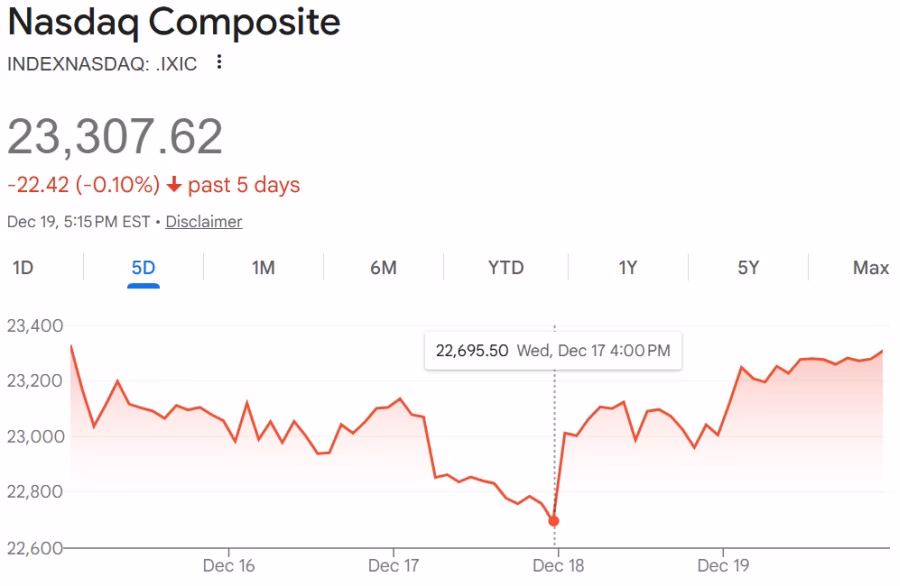Screen dimensions: 900x586
Task: Click the Nasdaq Composite title
Action: tap(173, 22)
